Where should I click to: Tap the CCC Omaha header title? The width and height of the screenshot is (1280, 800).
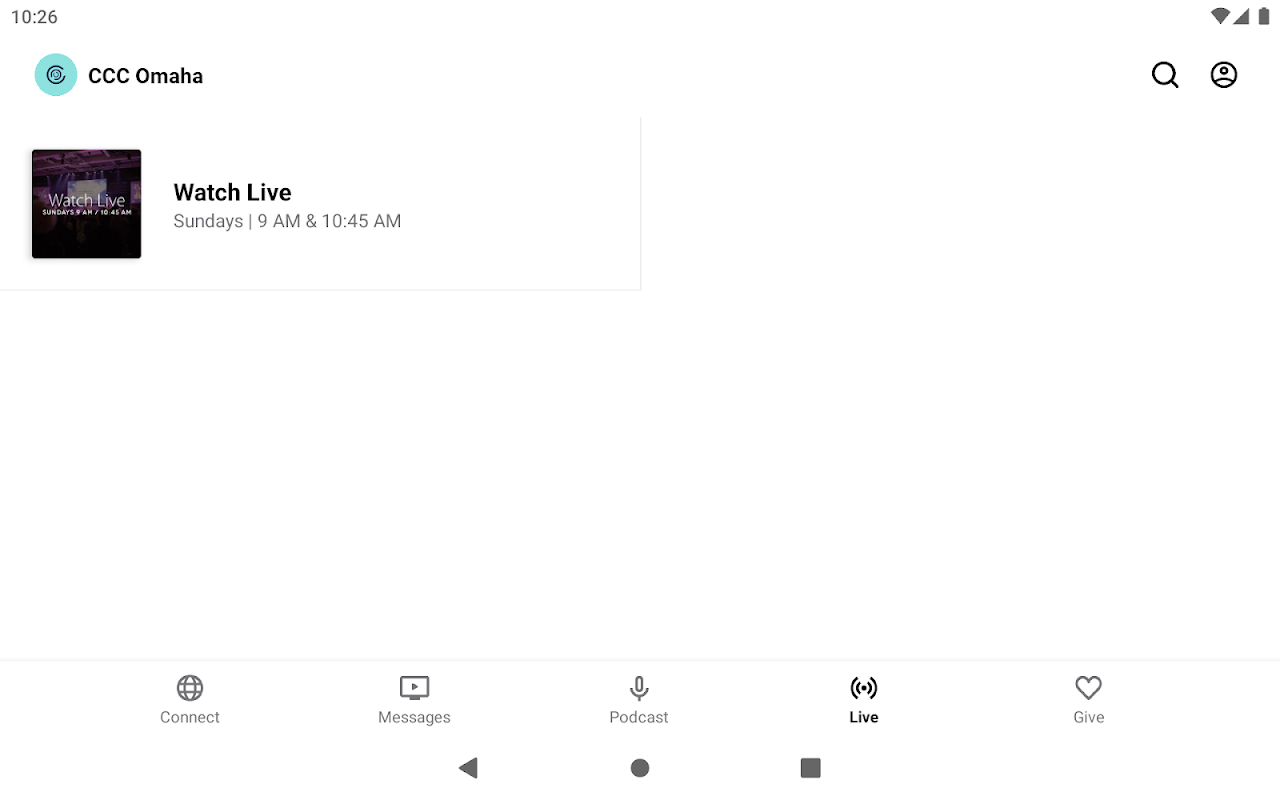(145, 76)
